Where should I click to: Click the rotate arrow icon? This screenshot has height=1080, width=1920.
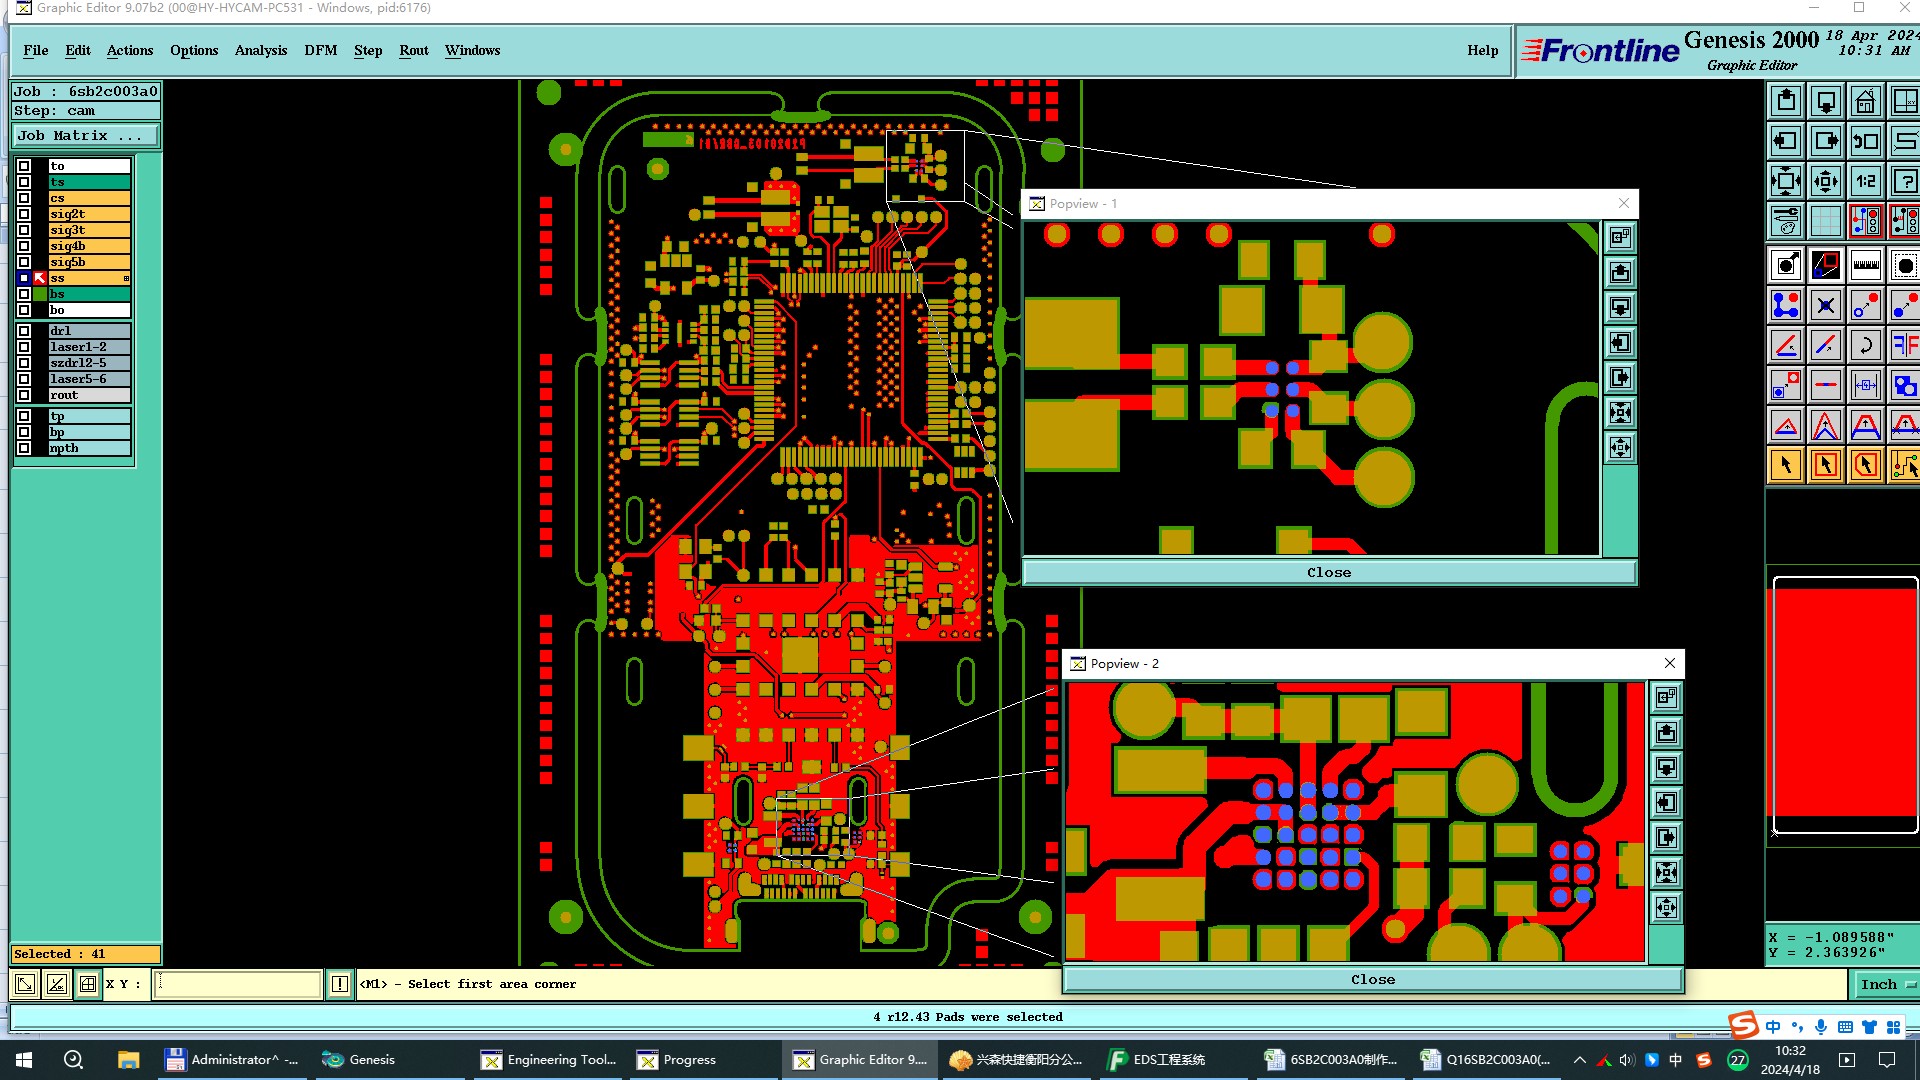pos(1866,345)
